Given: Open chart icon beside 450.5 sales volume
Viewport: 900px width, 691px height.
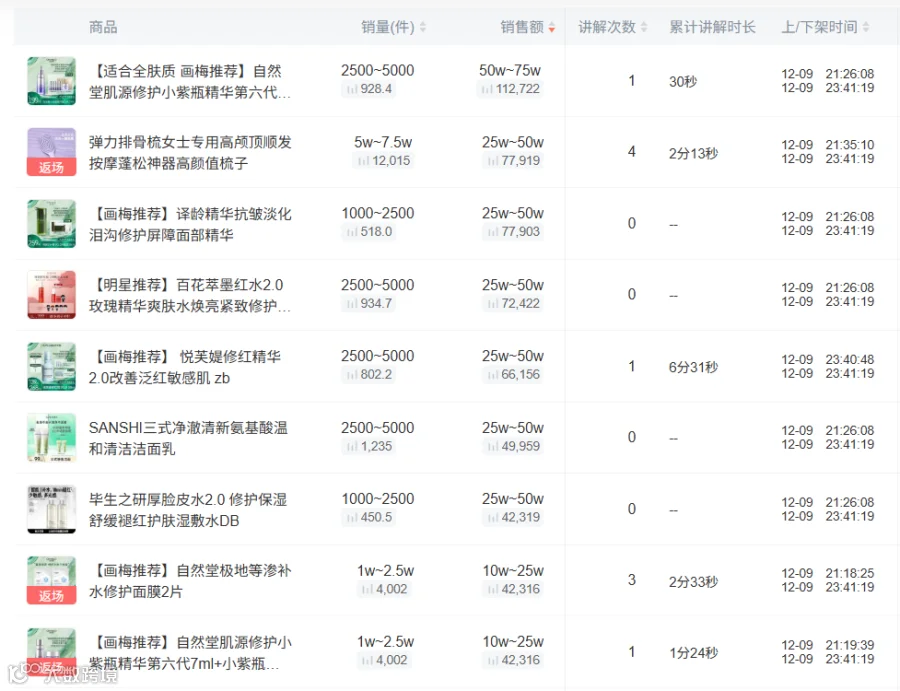Looking at the screenshot, I should tap(351, 518).
